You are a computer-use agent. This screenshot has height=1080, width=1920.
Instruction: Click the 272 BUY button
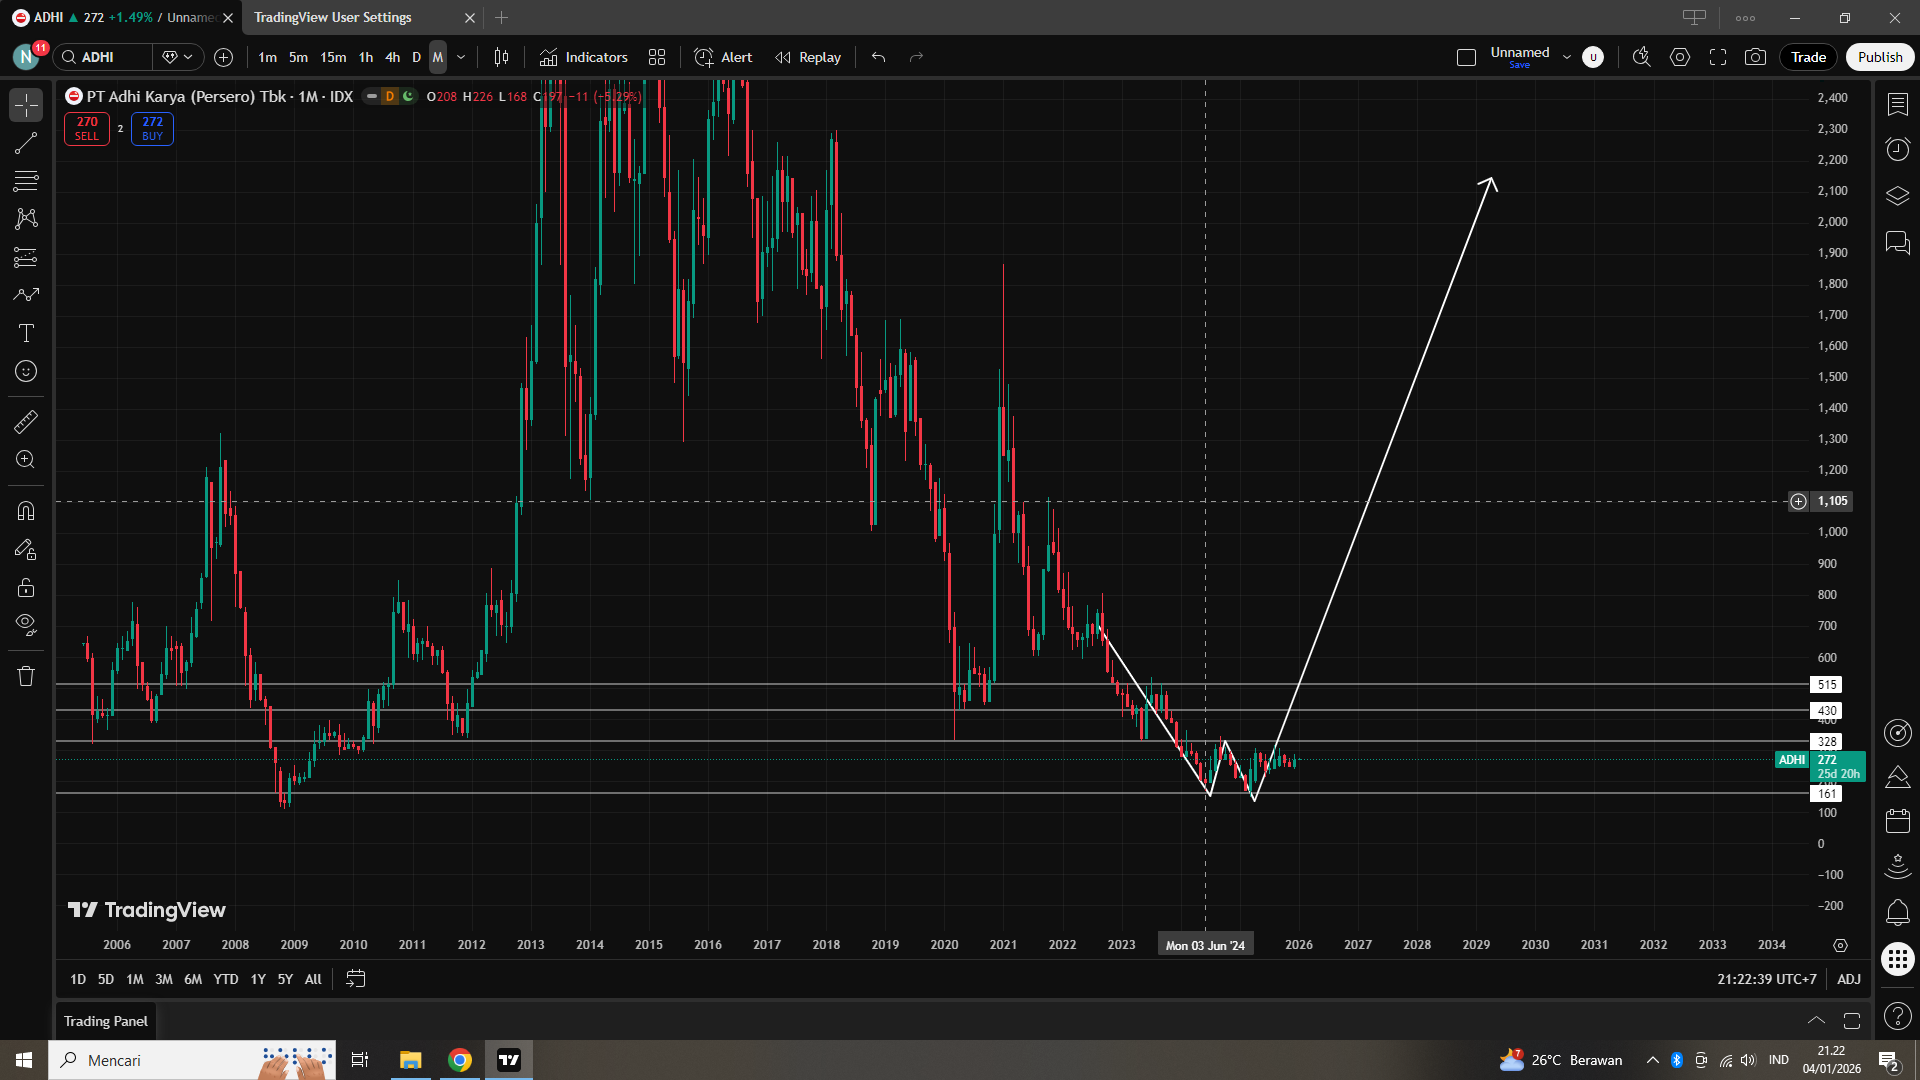point(152,128)
